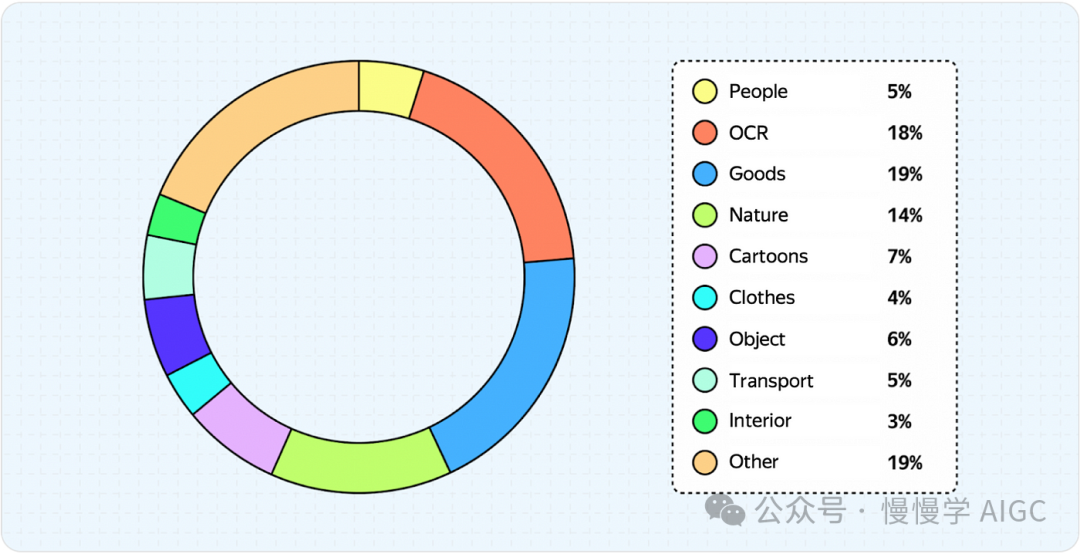
Task: Click the Nature legend label text
Action: pos(758,215)
